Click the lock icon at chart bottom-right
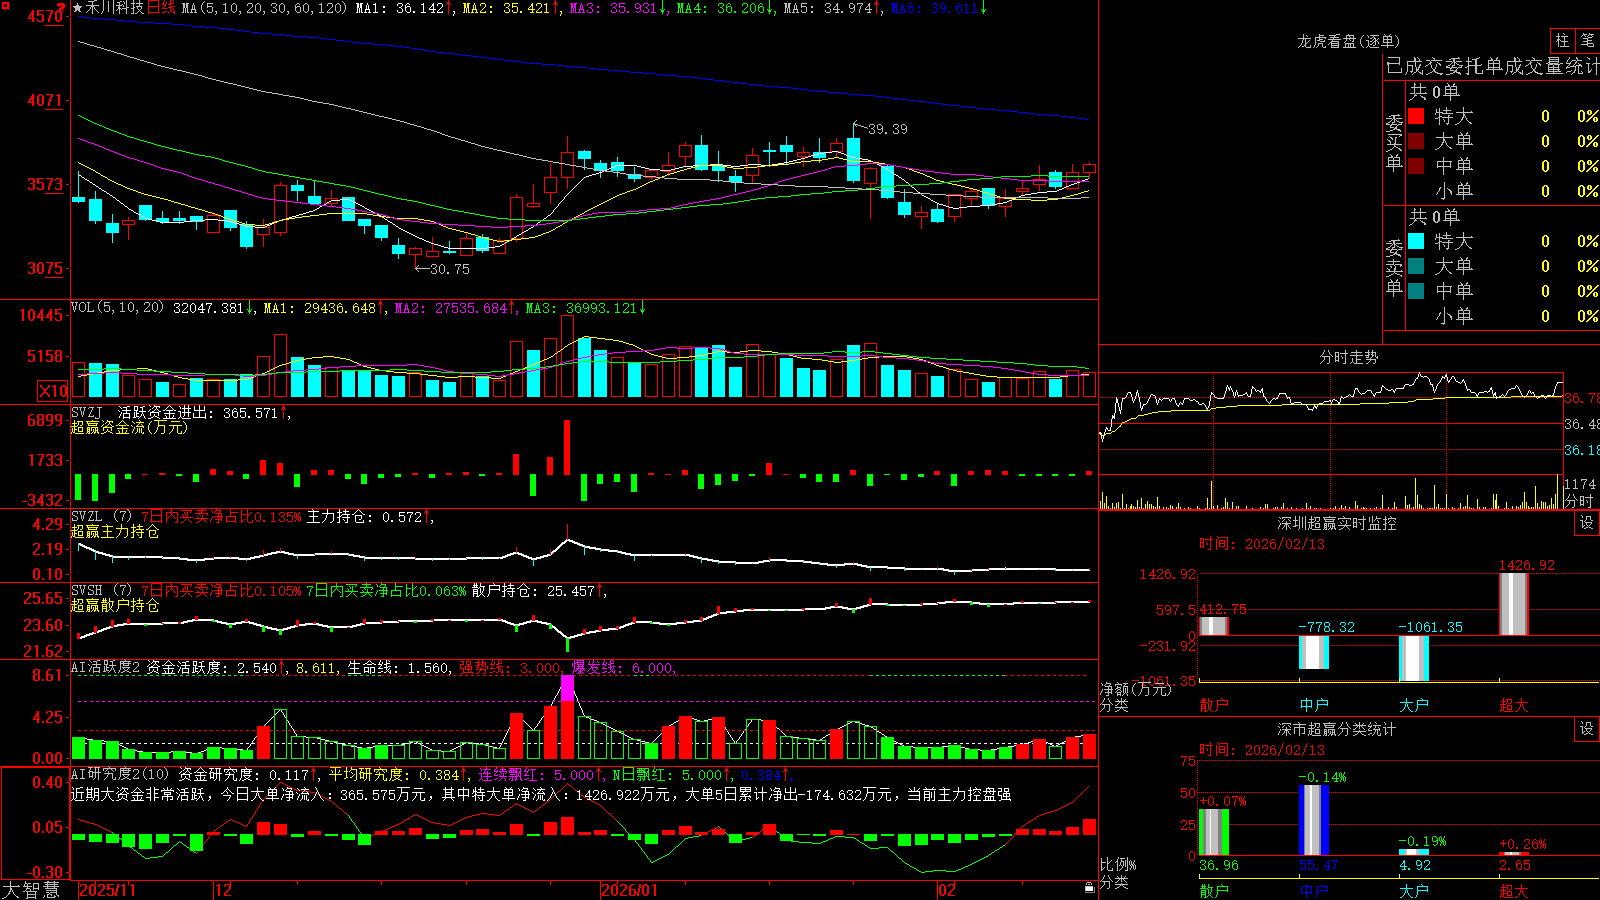1600x900 pixels. (1089, 887)
